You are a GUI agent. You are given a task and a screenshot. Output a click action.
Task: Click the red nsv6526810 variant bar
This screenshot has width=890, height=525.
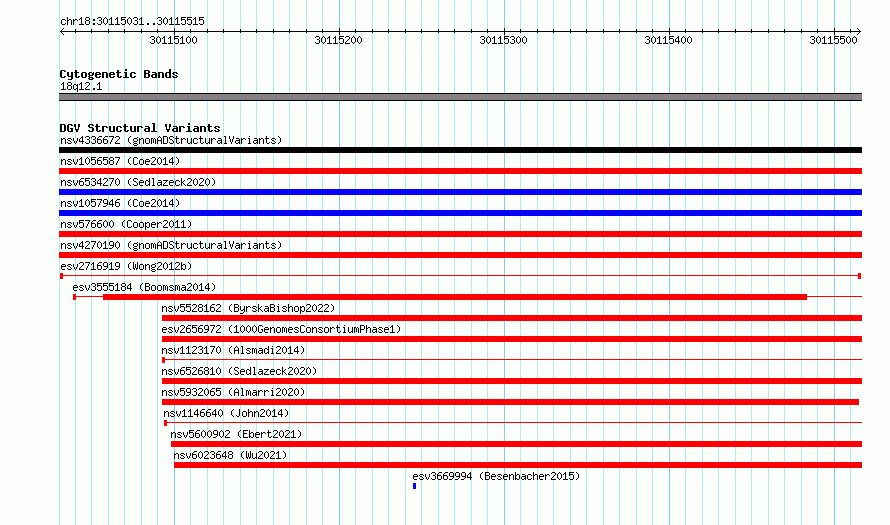(511, 381)
